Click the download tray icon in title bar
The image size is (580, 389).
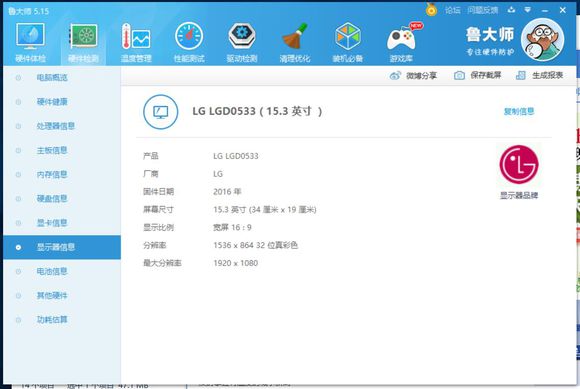tap(512, 10)
